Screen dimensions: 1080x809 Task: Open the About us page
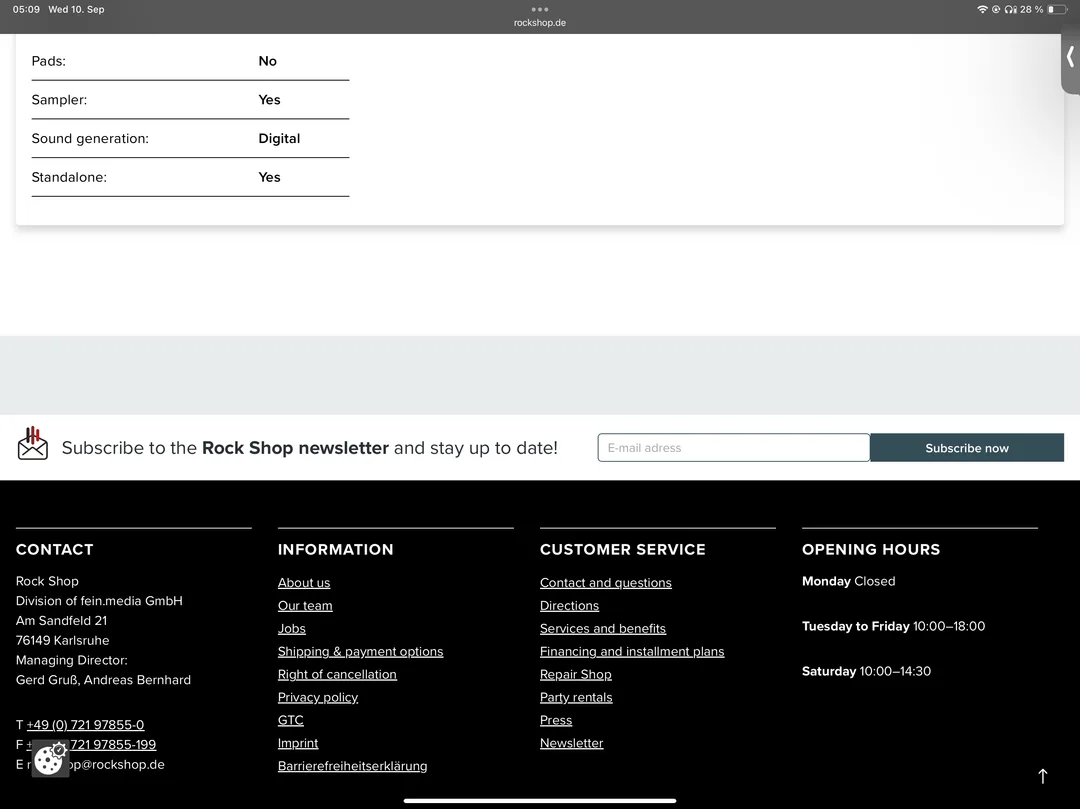coord(303,582)
